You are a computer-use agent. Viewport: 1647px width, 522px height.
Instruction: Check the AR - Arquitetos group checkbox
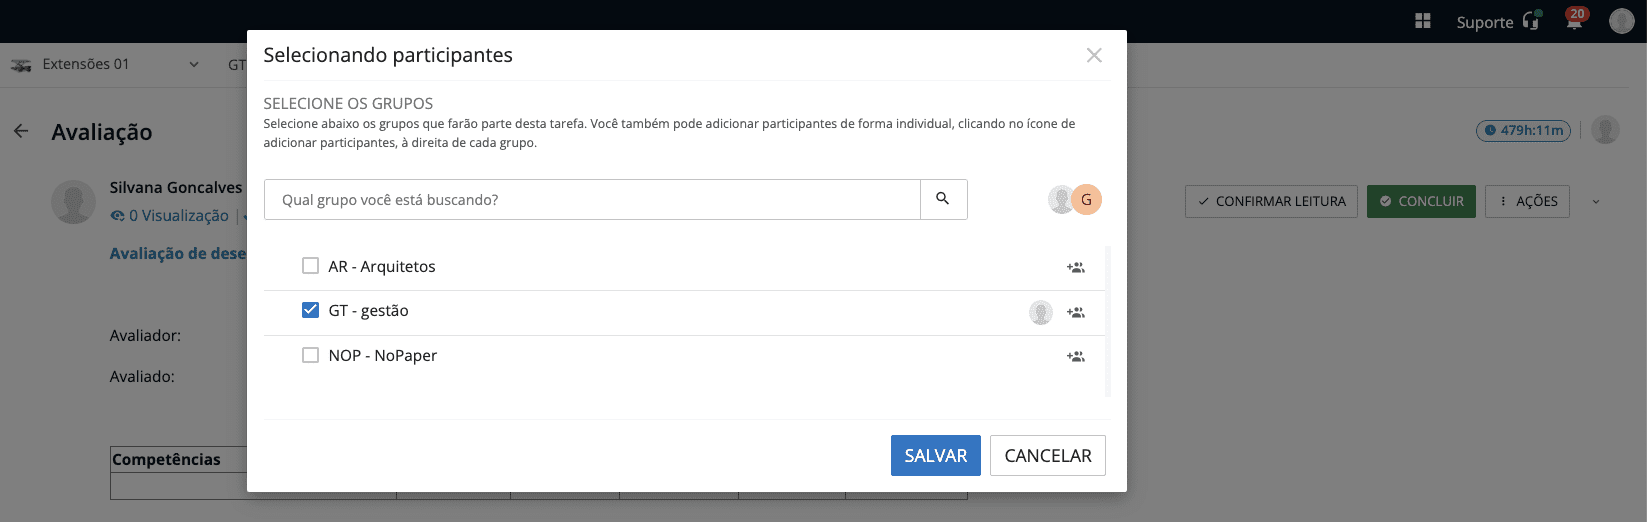(310, 266)
